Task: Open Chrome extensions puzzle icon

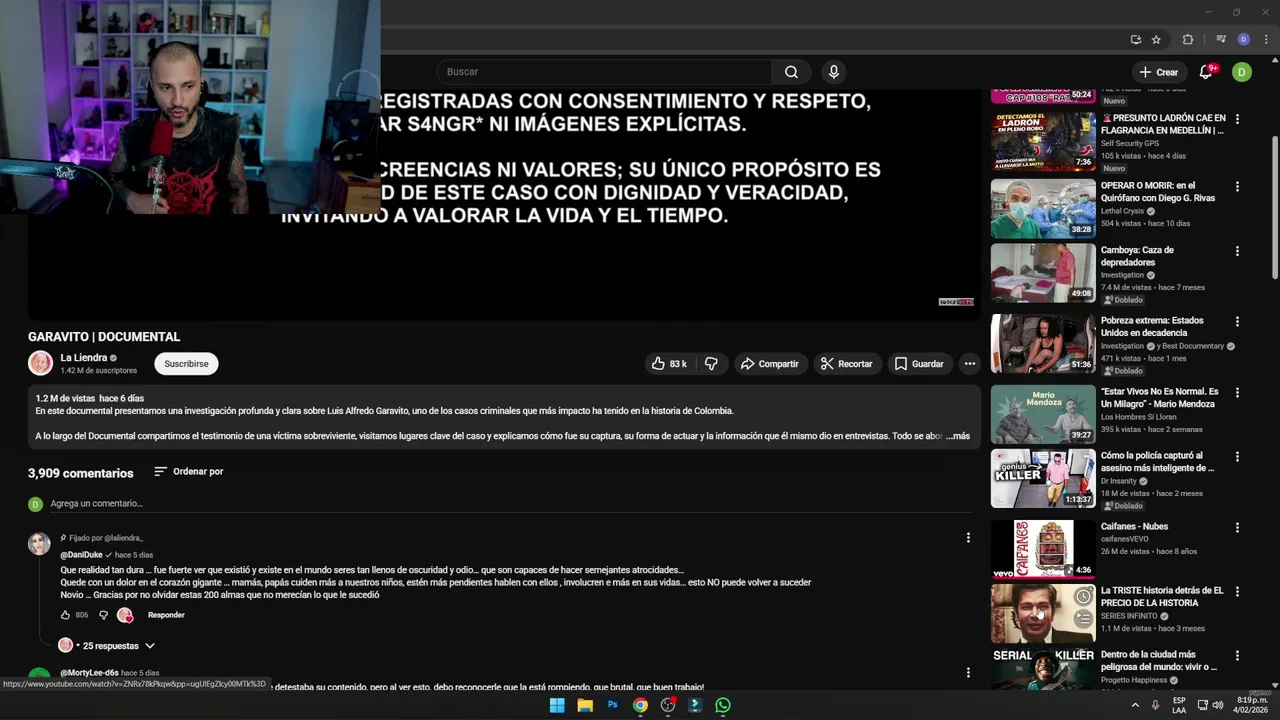Action: [x=1188, y=40]
